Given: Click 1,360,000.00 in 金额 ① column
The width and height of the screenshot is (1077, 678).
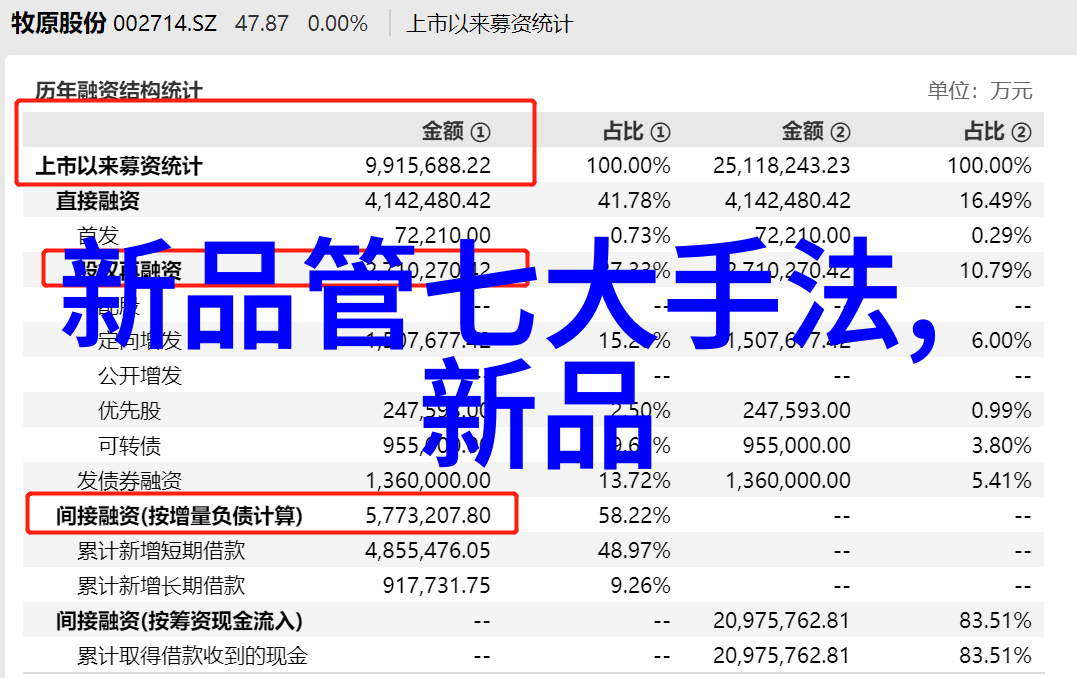Looking at the screenshot, I should [x=428, y=481].
